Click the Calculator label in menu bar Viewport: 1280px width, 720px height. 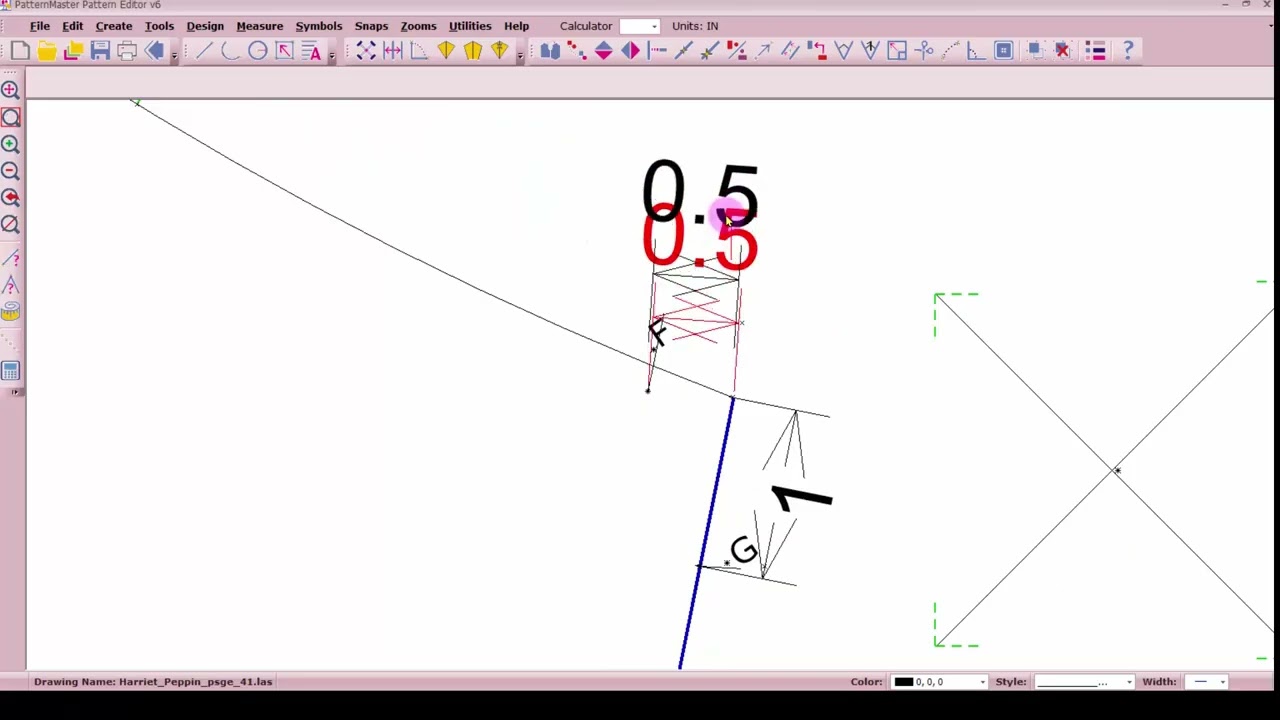pos(586,26)
